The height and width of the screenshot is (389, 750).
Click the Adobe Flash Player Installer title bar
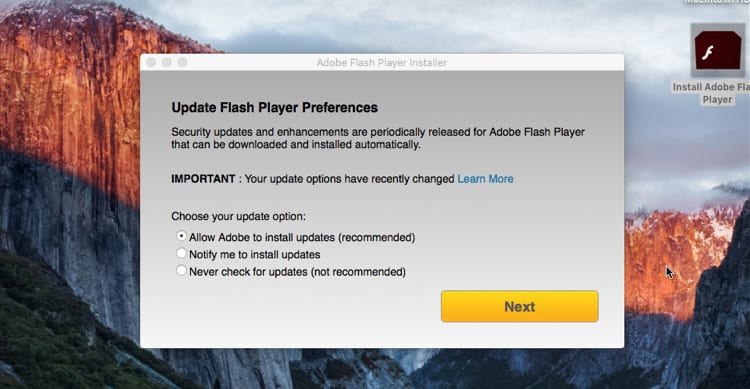click(382, 62)
